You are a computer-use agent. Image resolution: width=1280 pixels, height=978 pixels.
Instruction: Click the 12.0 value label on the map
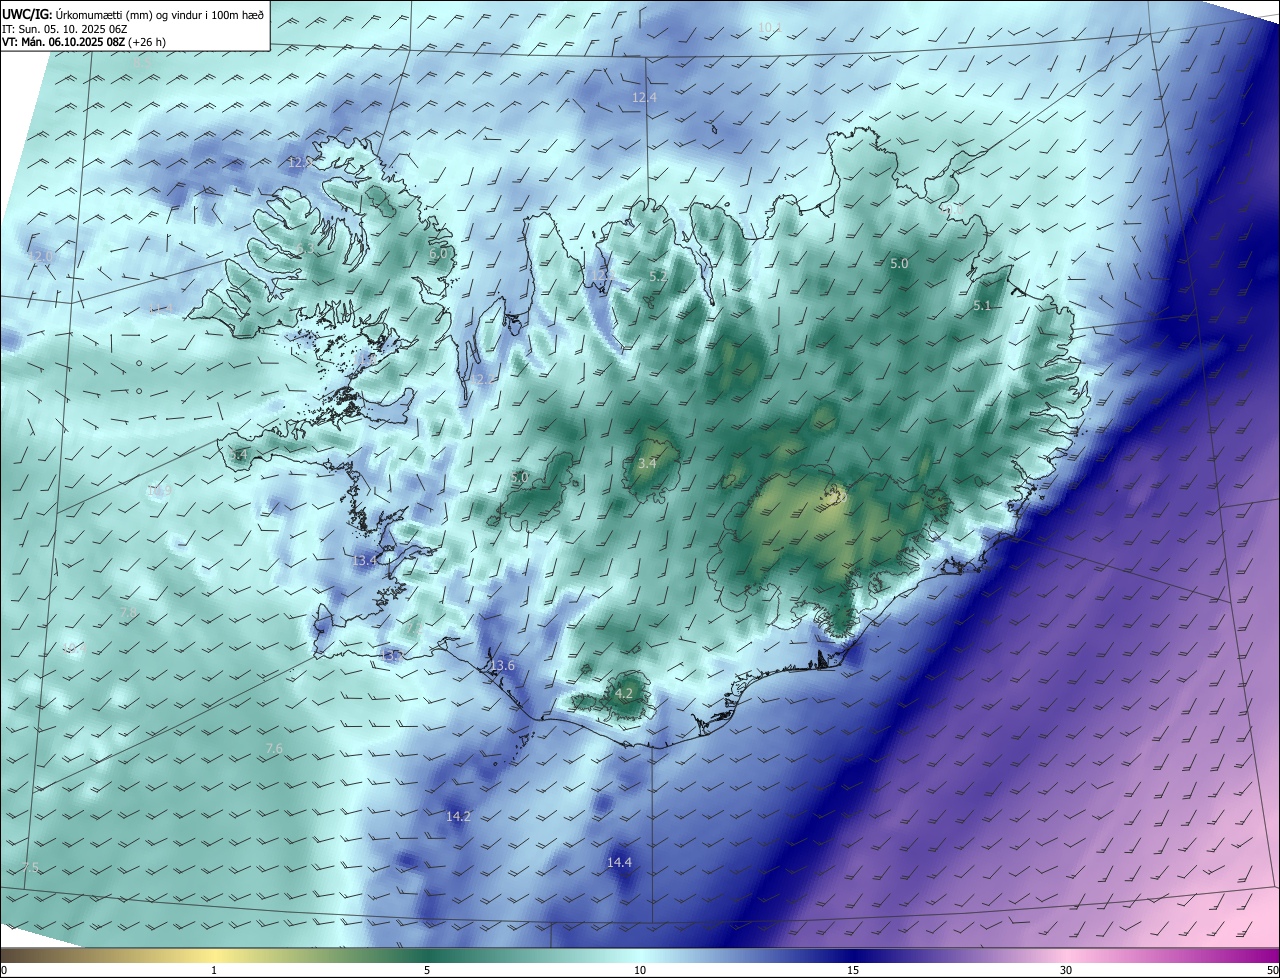(x=40, y=256)
